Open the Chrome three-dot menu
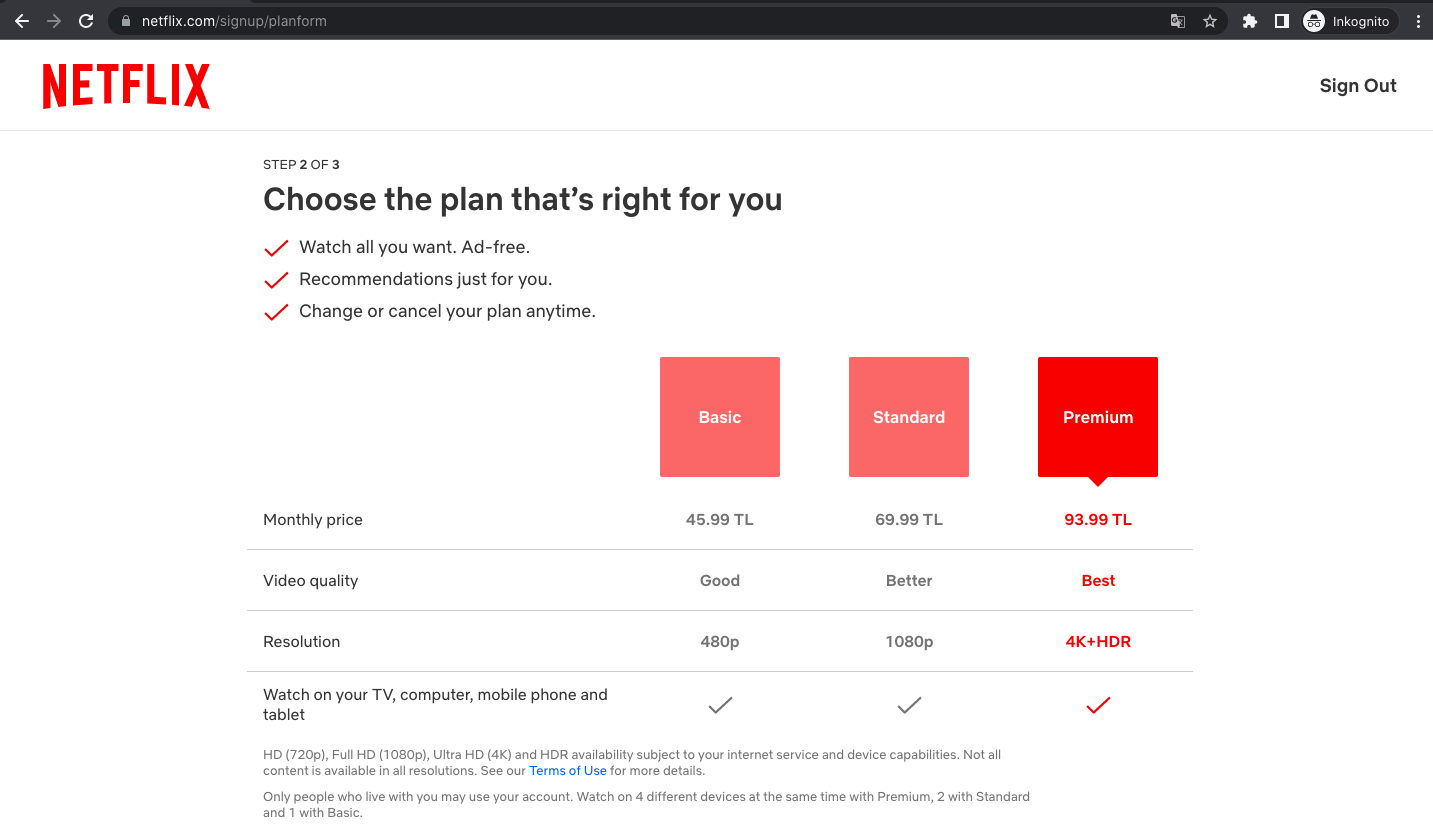 click(1418, 21)
